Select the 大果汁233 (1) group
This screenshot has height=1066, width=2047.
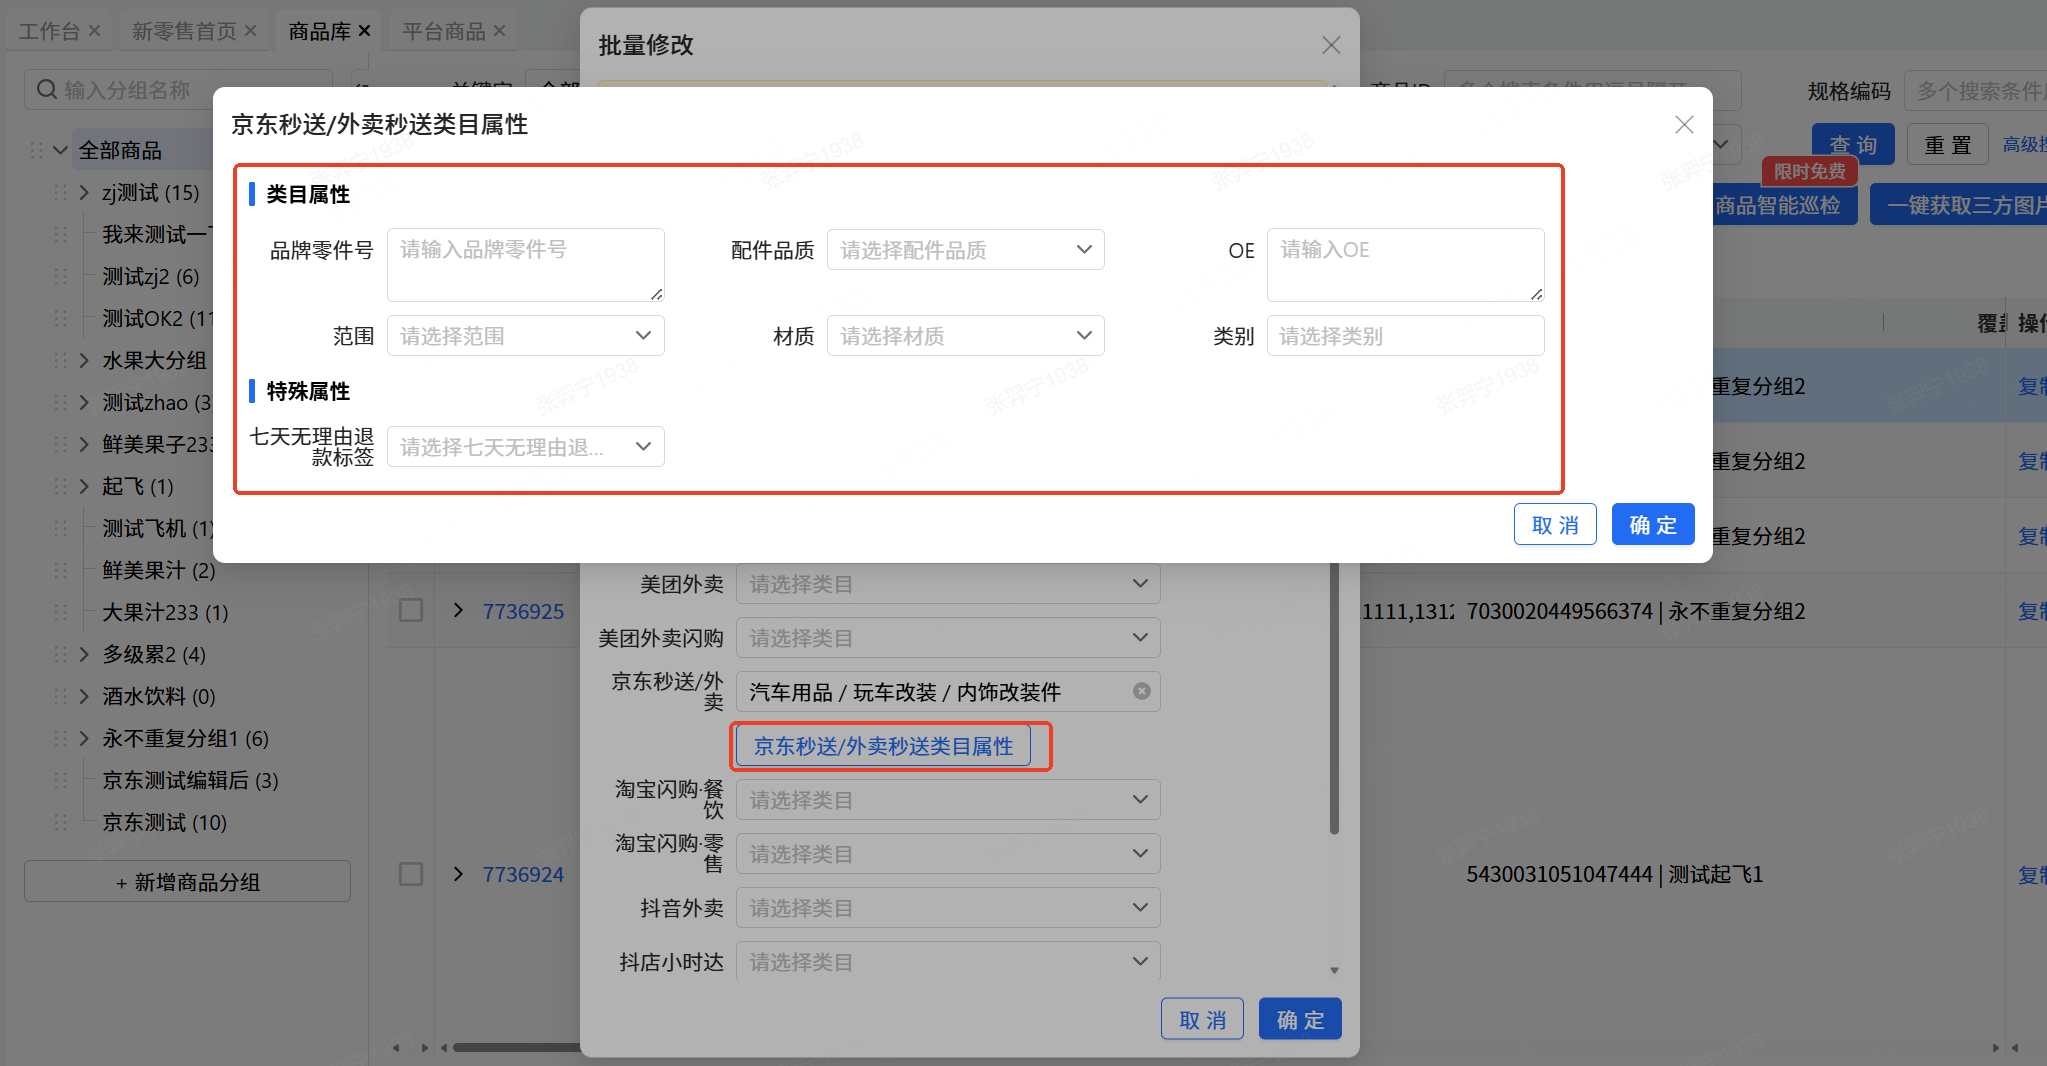pyautogui.click(x=165, y=612)
